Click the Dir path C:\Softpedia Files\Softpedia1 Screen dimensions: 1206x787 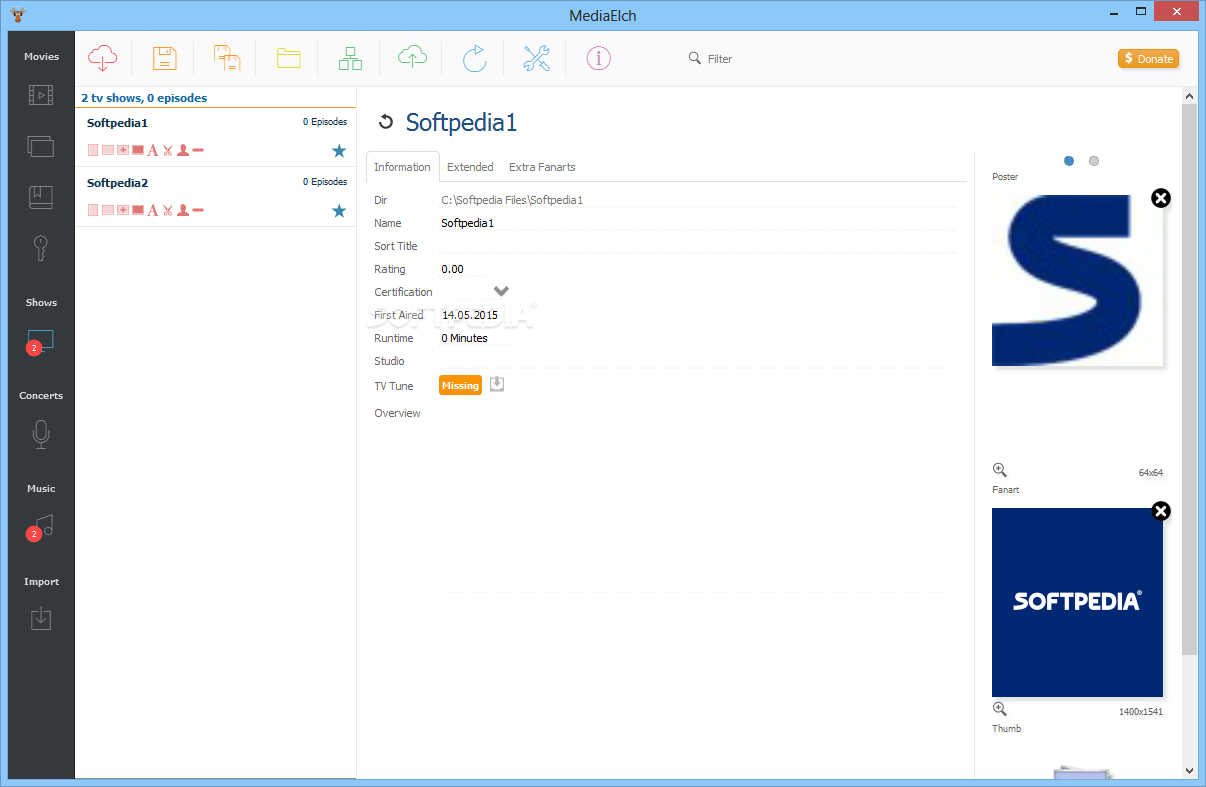click(x=512, y=200)
